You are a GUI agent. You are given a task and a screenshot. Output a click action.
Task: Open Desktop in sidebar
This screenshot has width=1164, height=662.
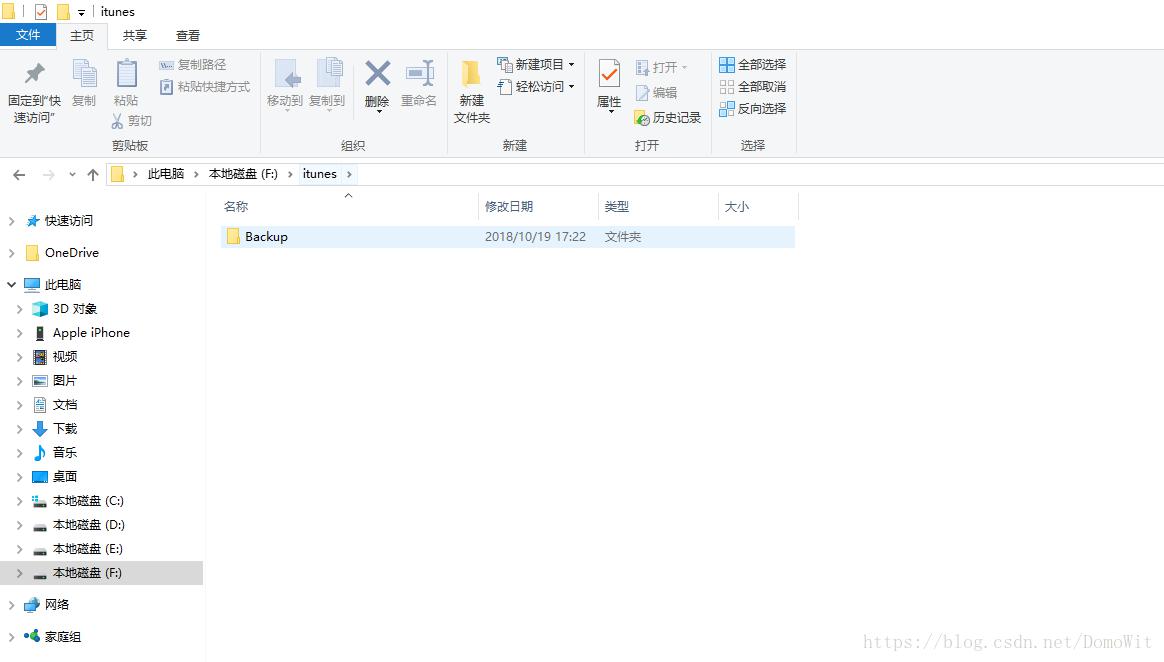click(56, 476)
